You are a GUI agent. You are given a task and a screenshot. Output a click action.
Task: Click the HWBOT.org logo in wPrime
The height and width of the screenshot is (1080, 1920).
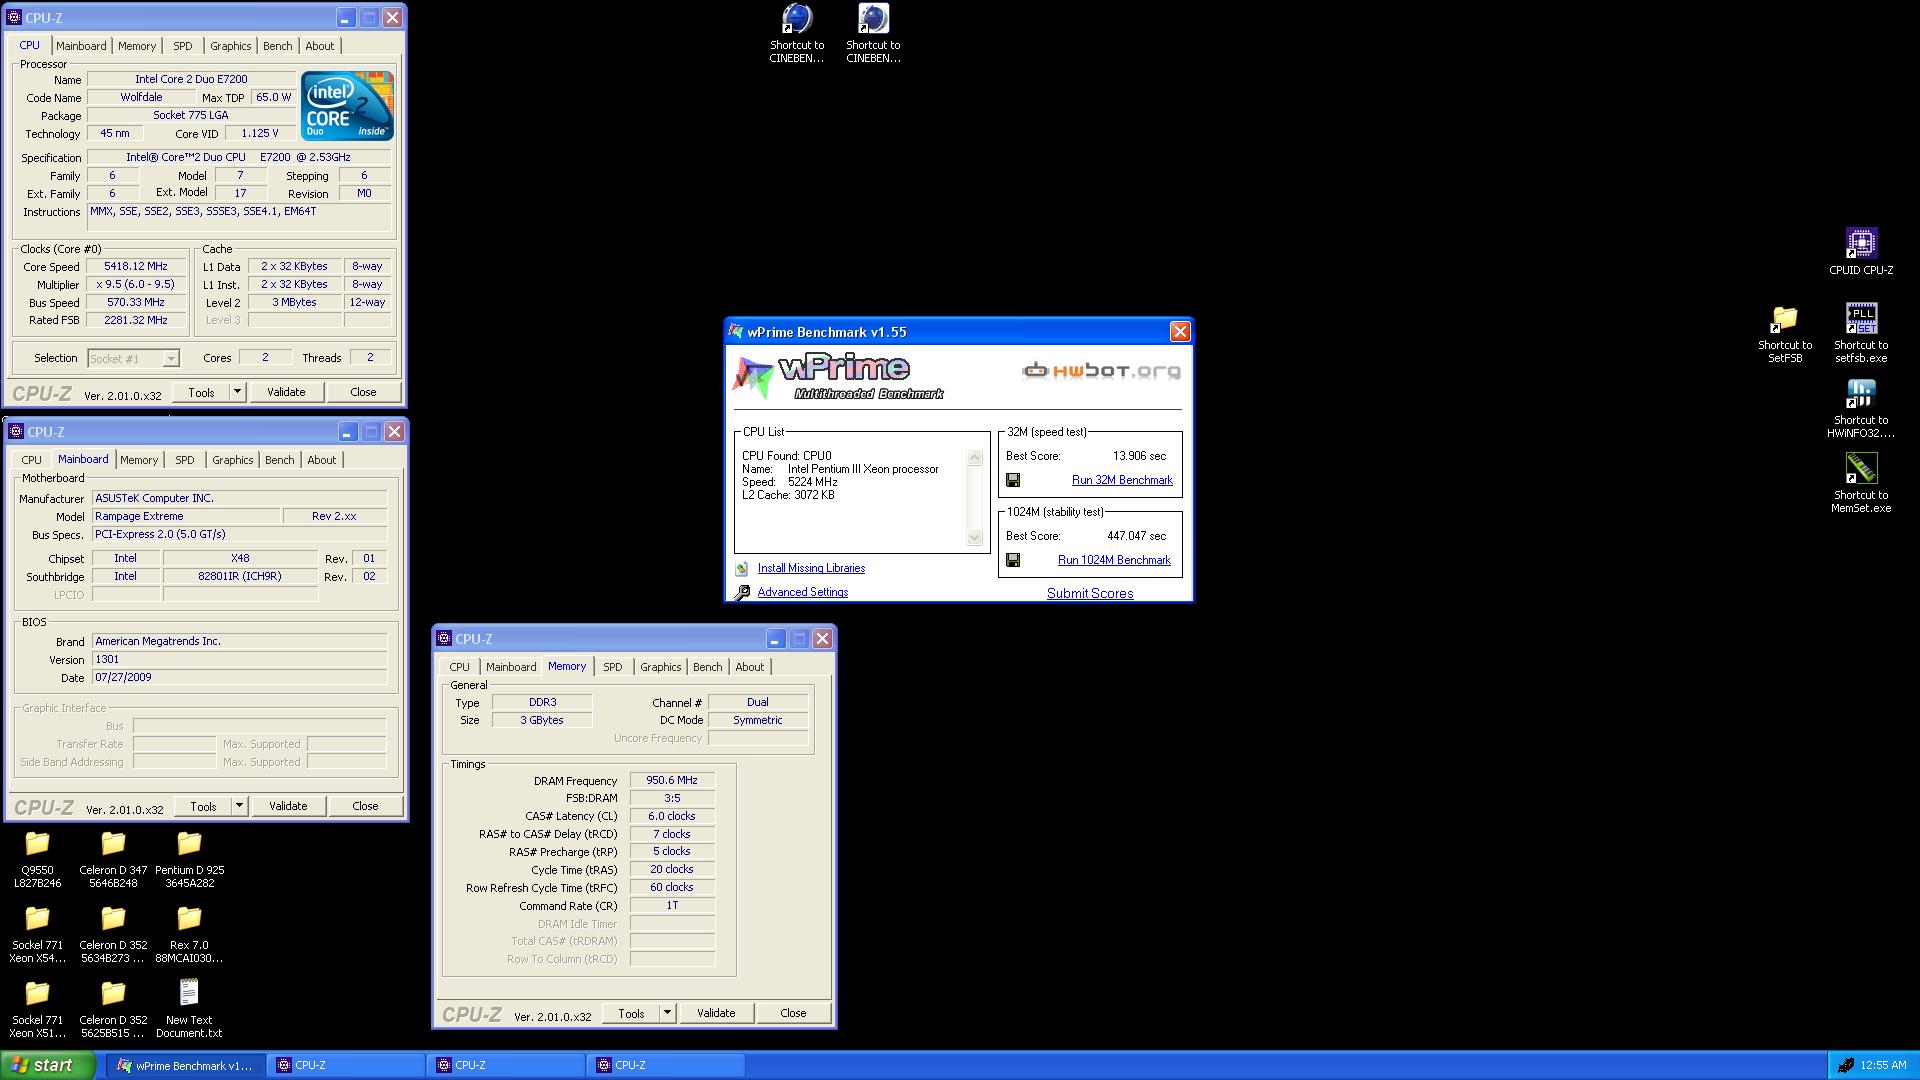(x=1101, y=370)
